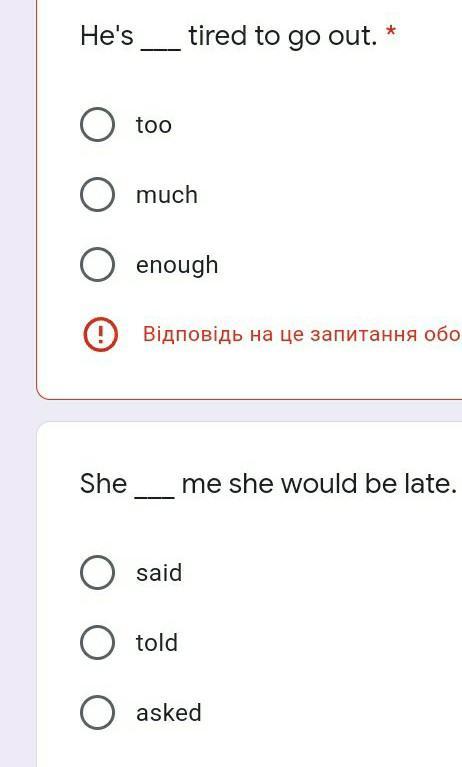Click the red exclamation error icon
The width and height of the screenshot is (462, 767).
point(100,335)
